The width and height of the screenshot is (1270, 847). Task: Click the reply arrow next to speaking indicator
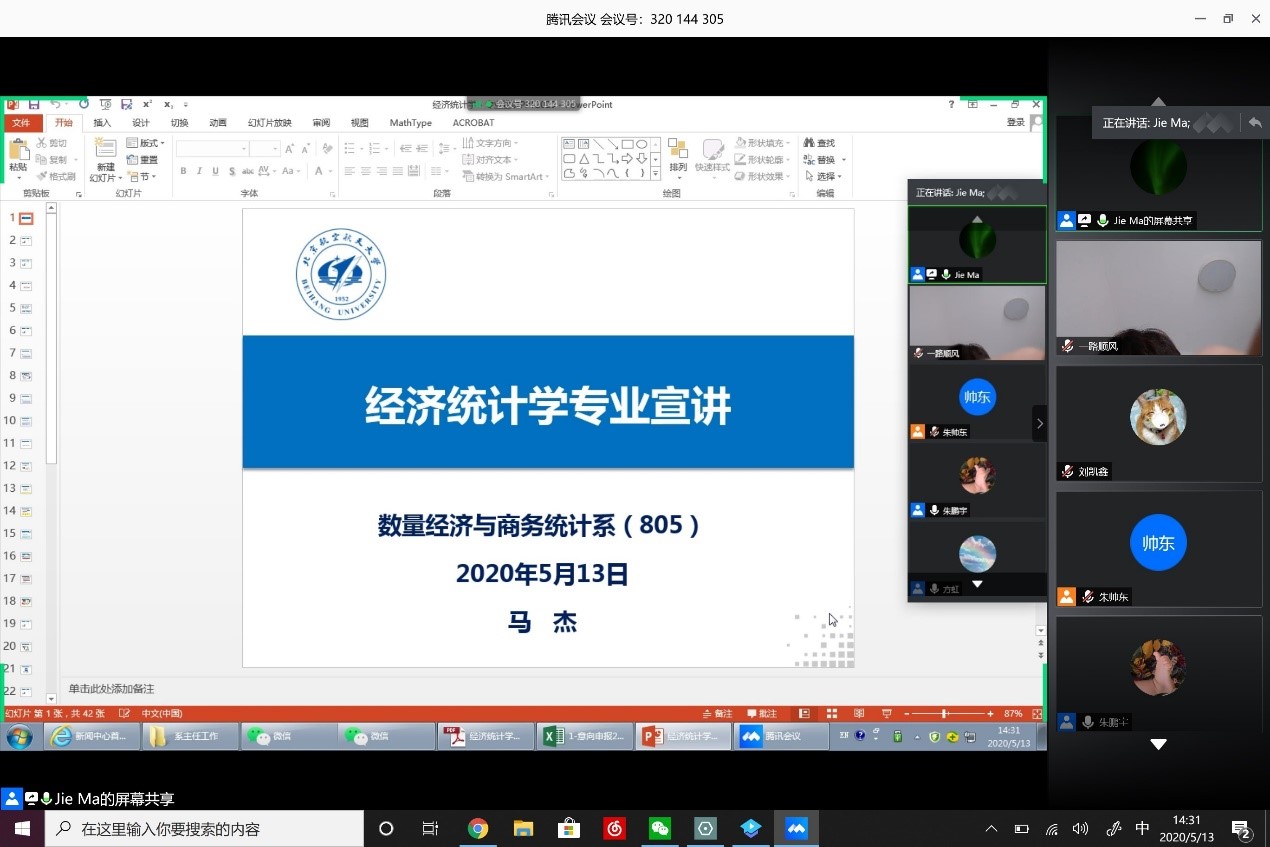[1254, 123]
